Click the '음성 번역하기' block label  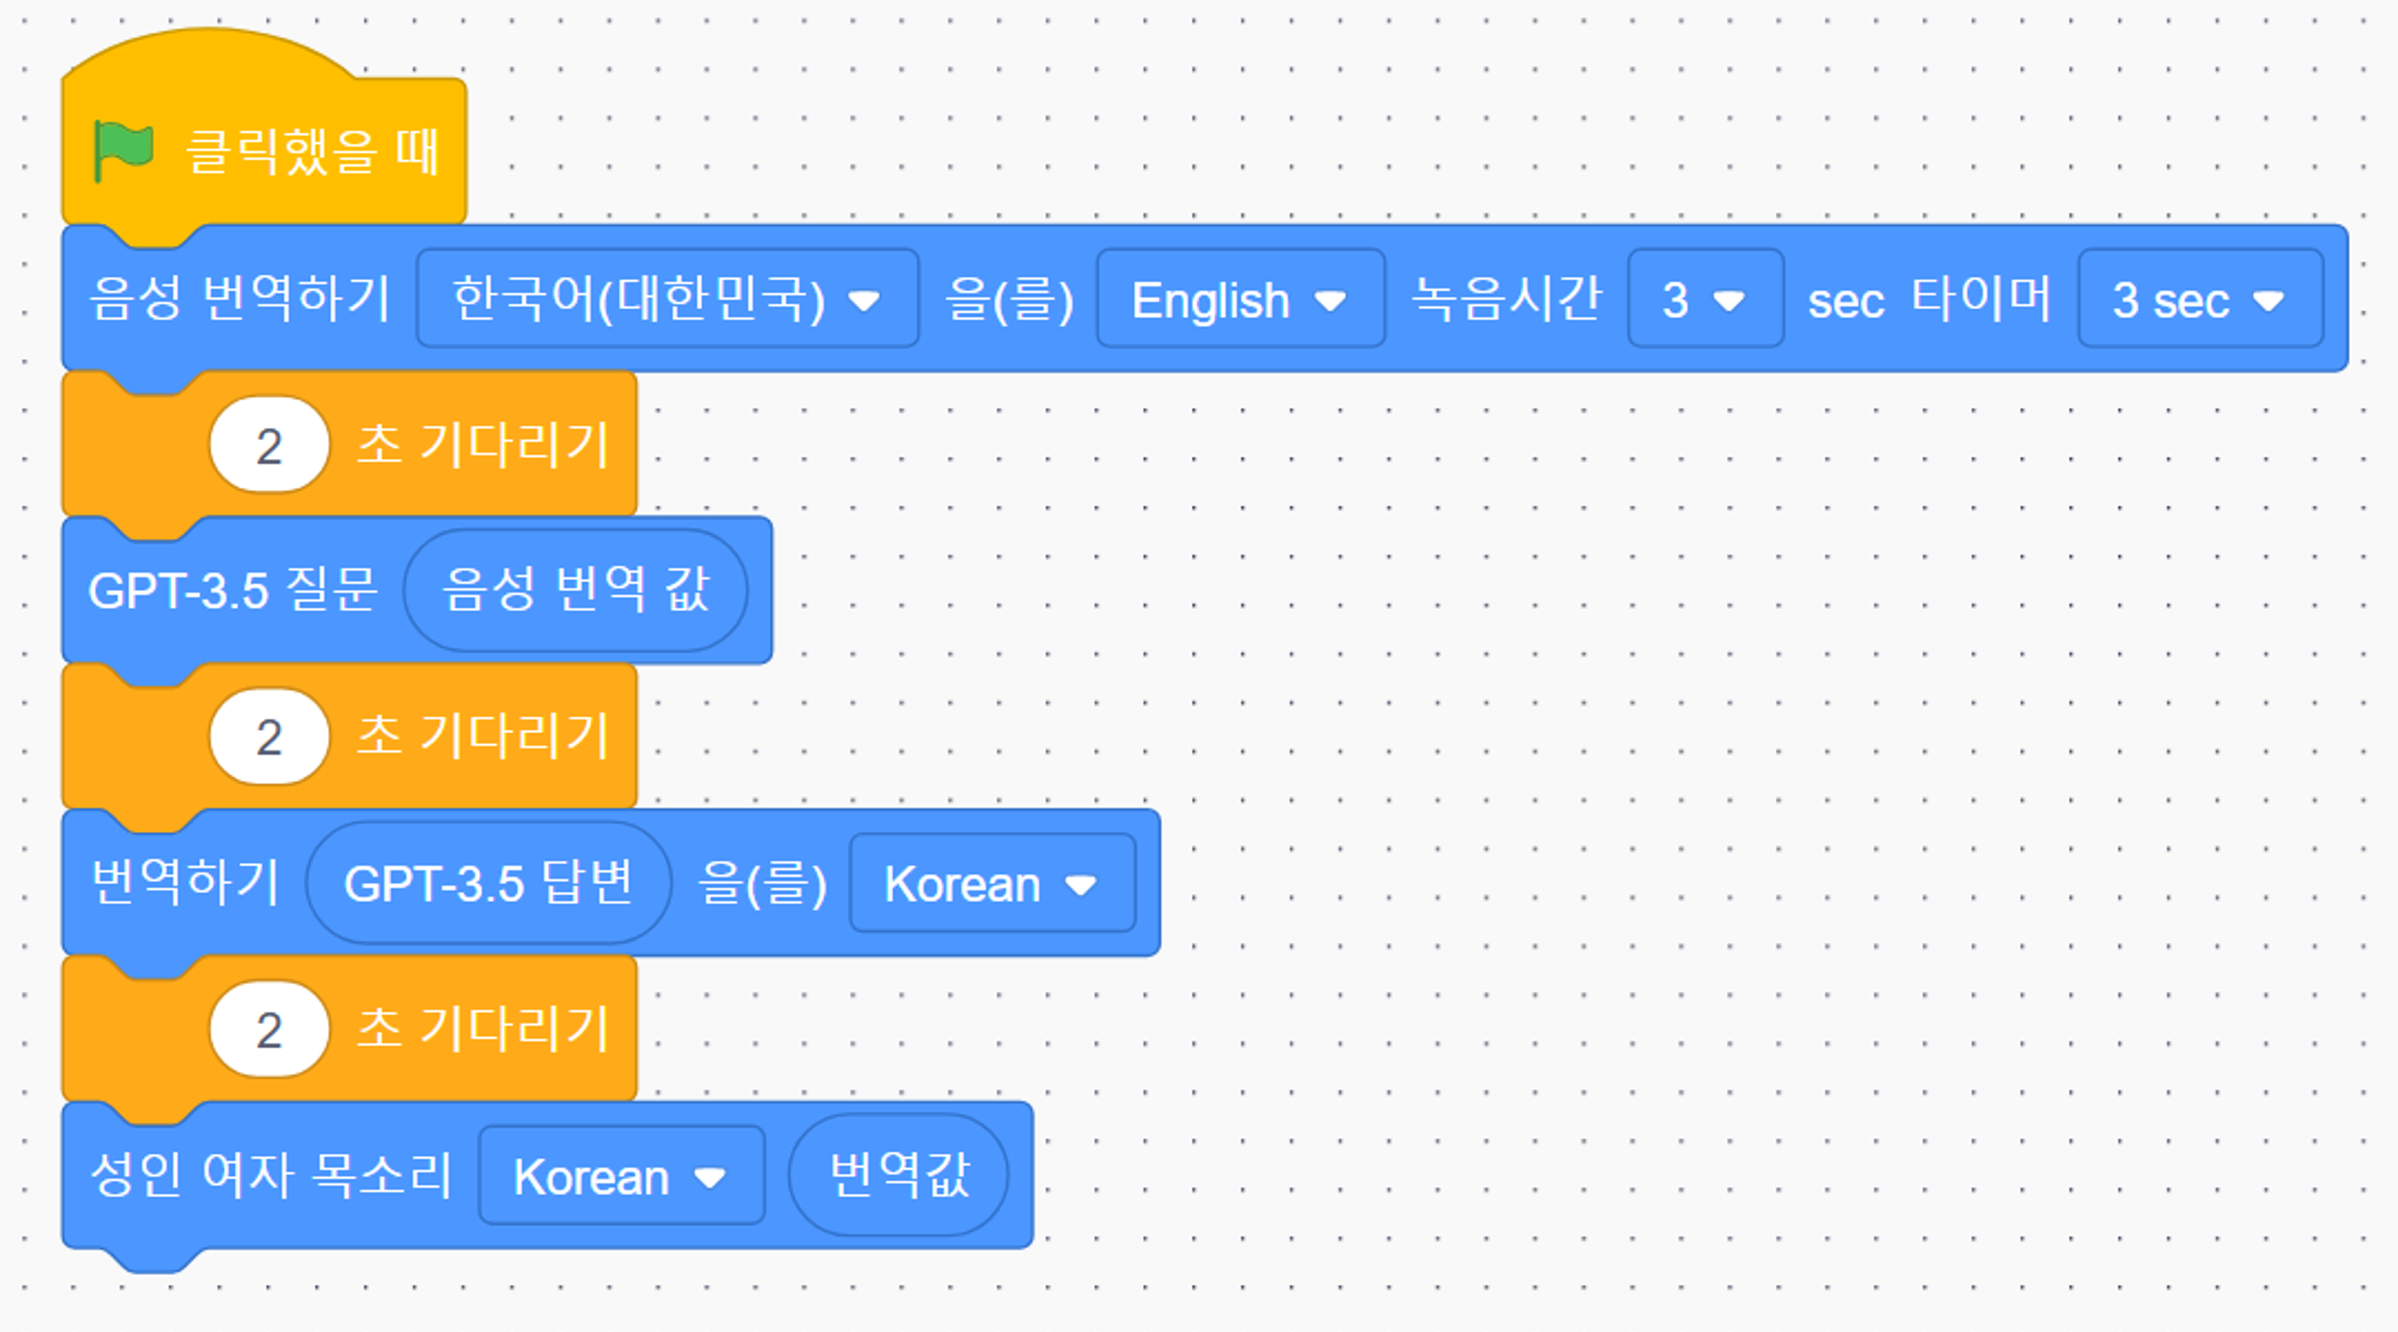pos(240,299)
